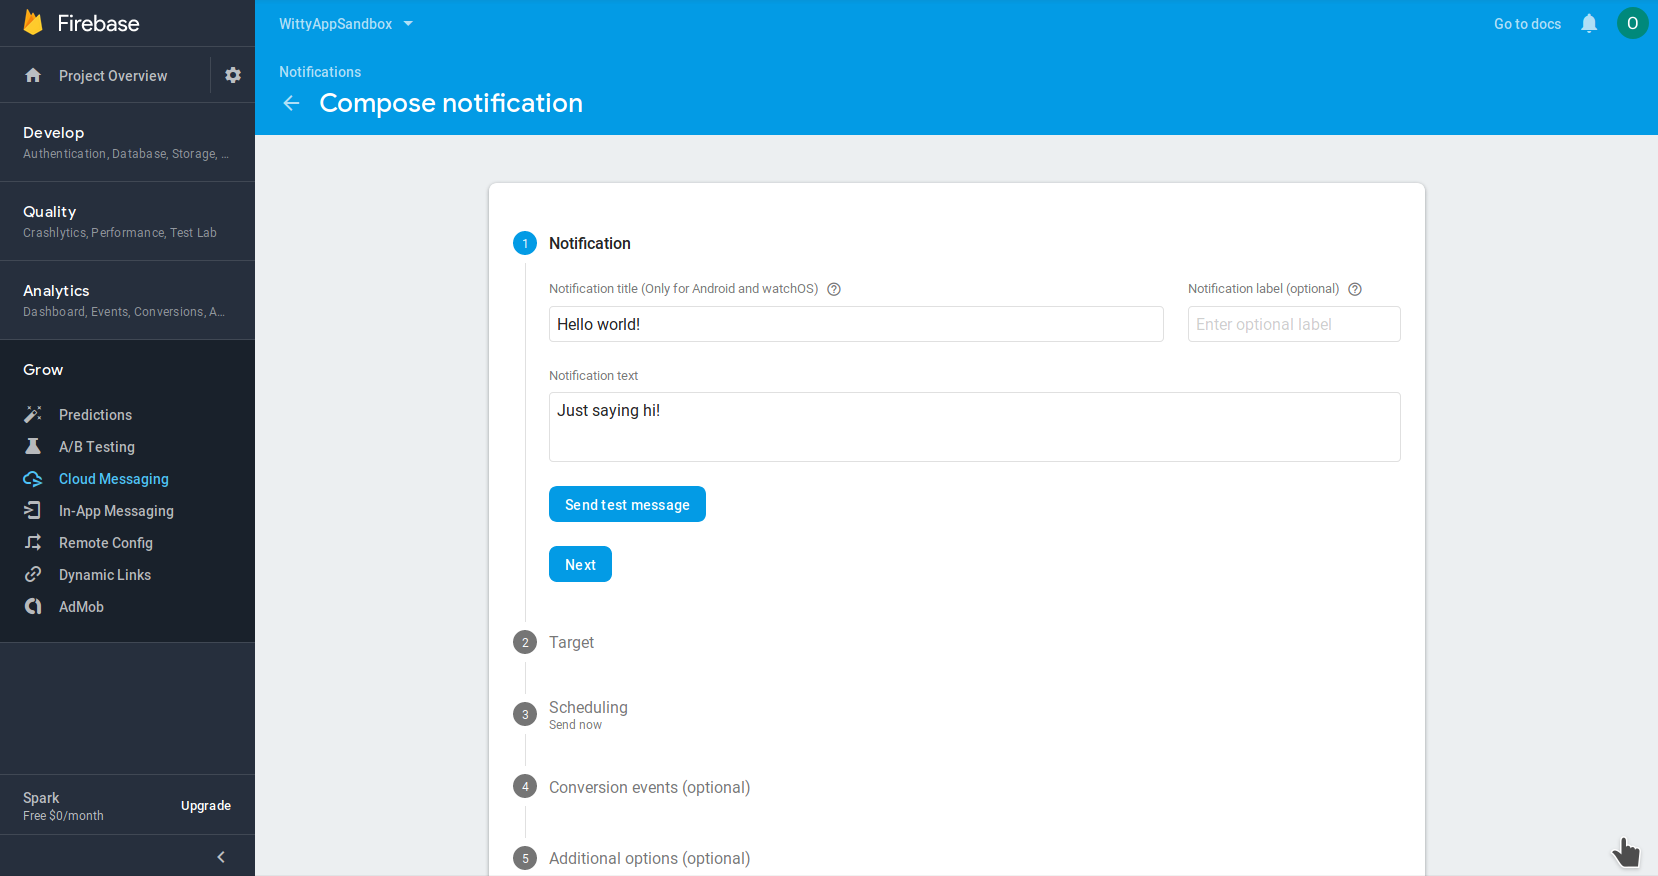
Task: Open Predictions in the sidebar
Action: (95, 415)
